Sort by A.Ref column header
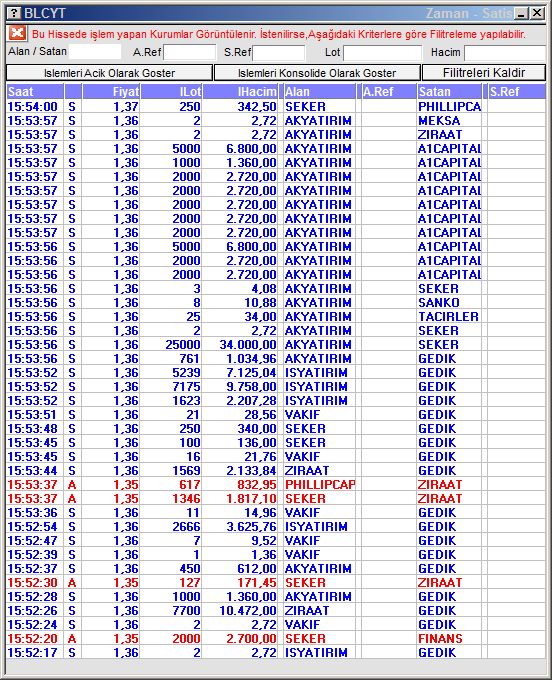 [389, 92]
